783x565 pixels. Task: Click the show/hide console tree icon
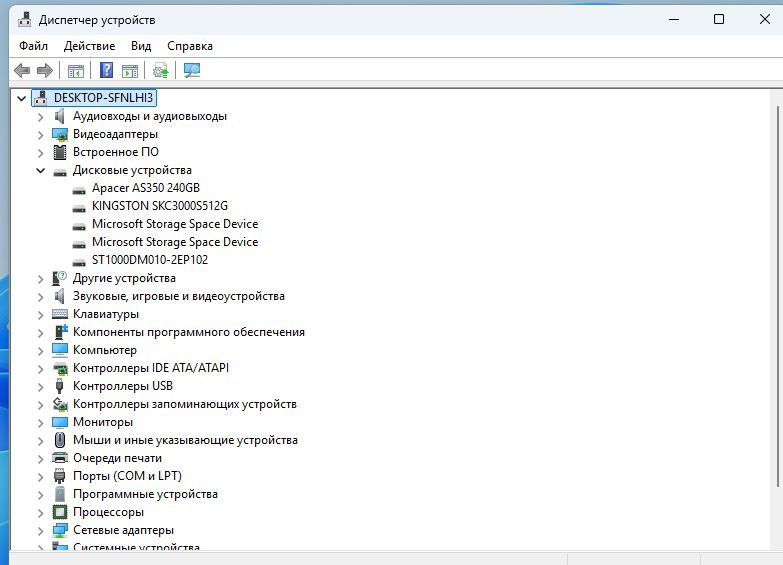[x=75, y=70]
